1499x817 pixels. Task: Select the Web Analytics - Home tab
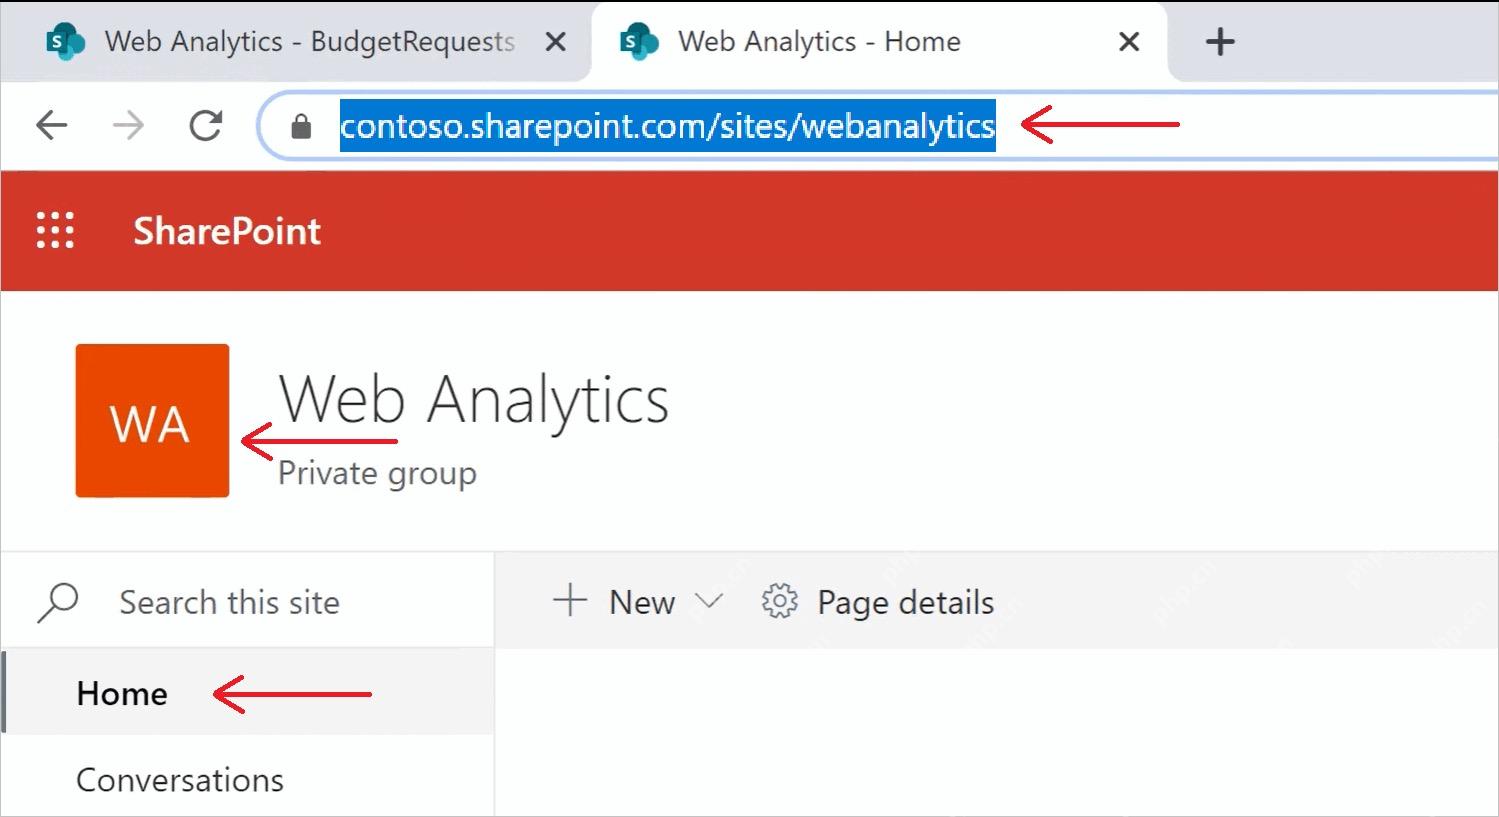coord(880,42)
